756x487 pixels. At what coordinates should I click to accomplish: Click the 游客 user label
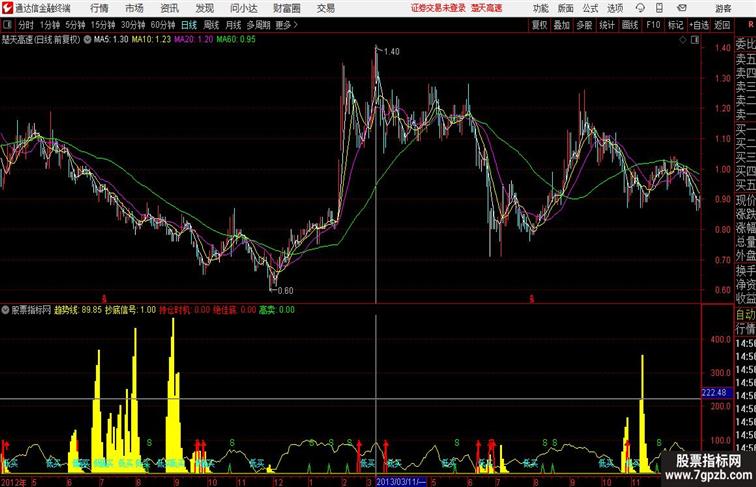pos(723,8)
